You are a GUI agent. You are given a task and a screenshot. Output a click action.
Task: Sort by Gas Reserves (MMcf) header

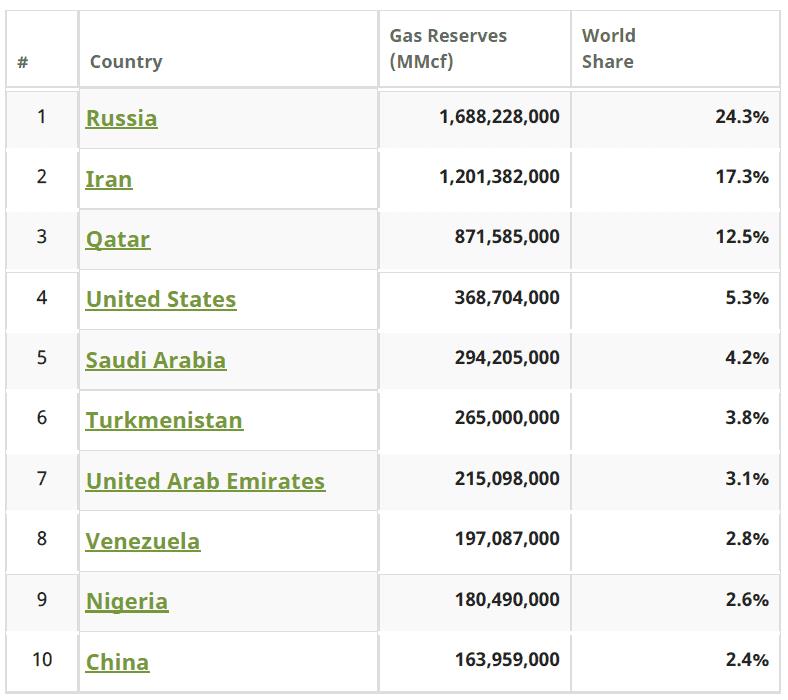tap(448, 48)
